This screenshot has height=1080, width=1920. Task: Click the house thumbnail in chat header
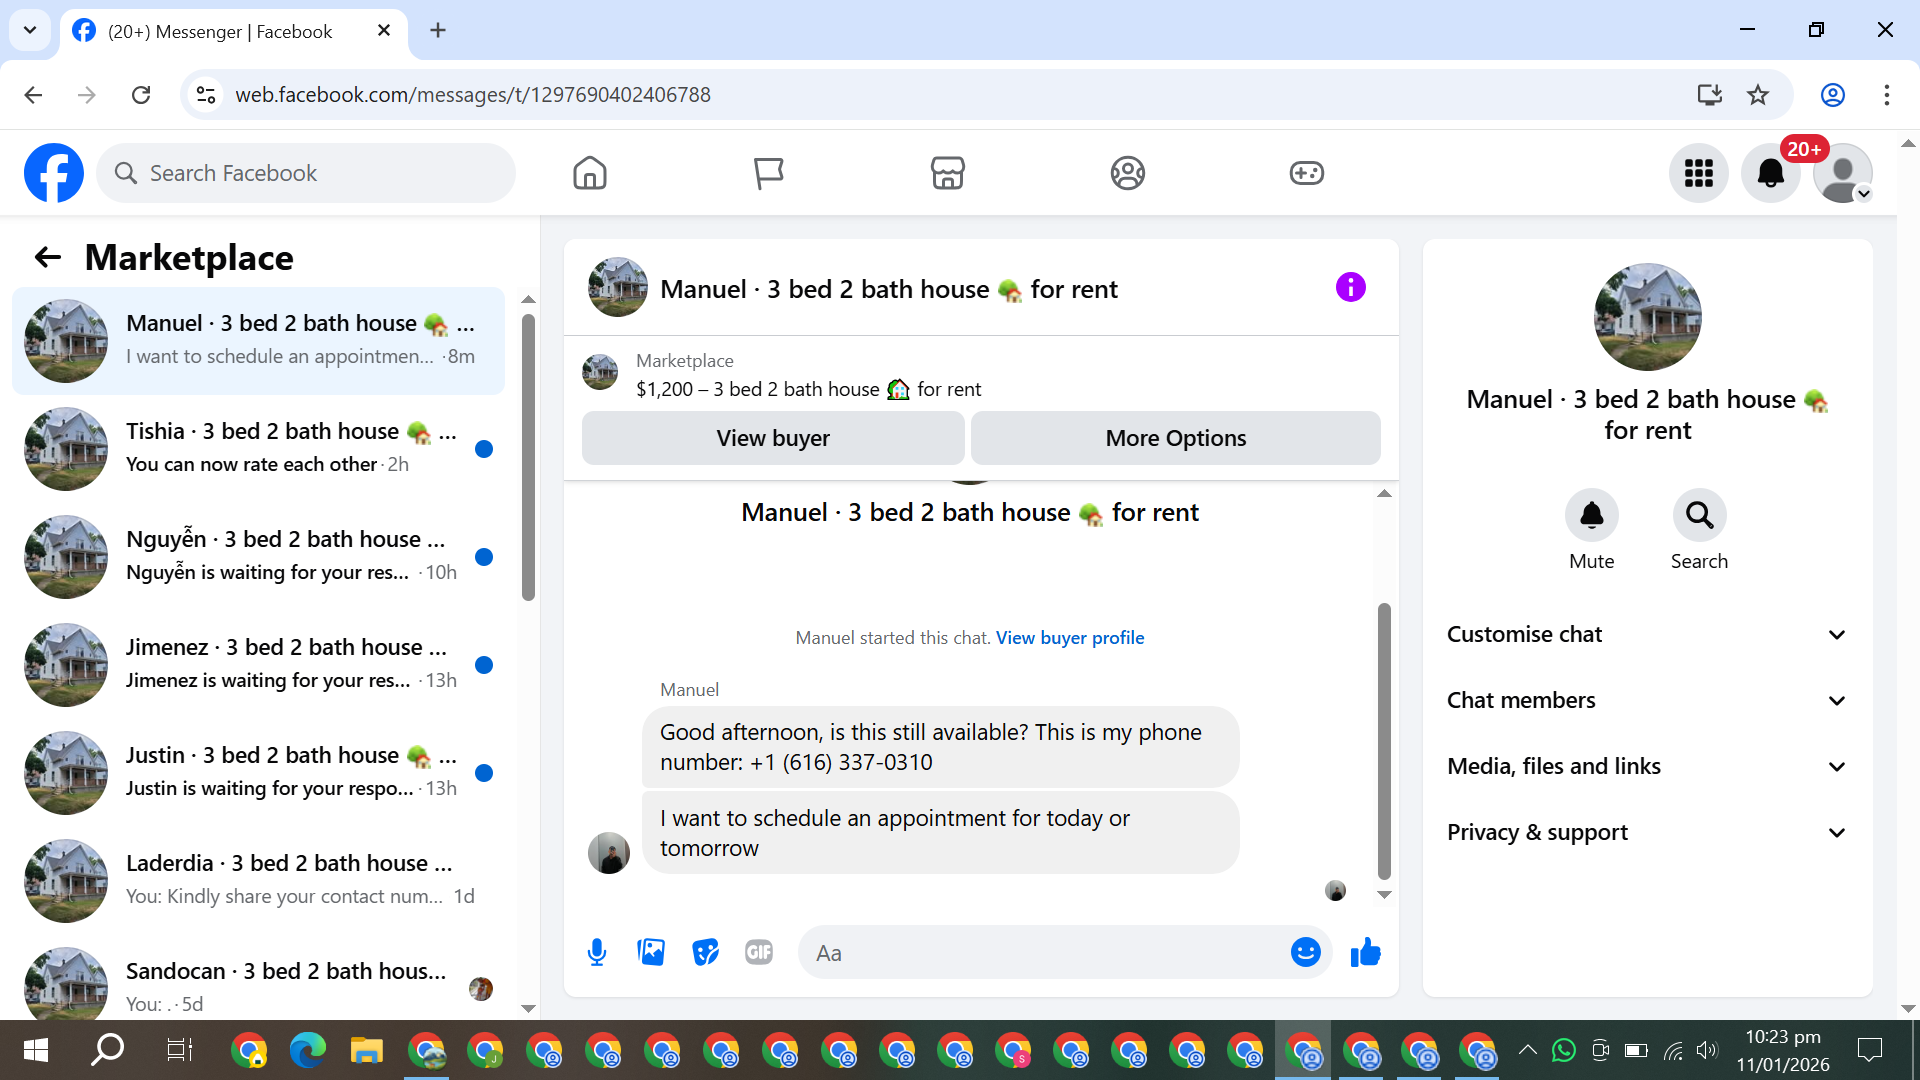pyautogui.click(x=618, y=288)
